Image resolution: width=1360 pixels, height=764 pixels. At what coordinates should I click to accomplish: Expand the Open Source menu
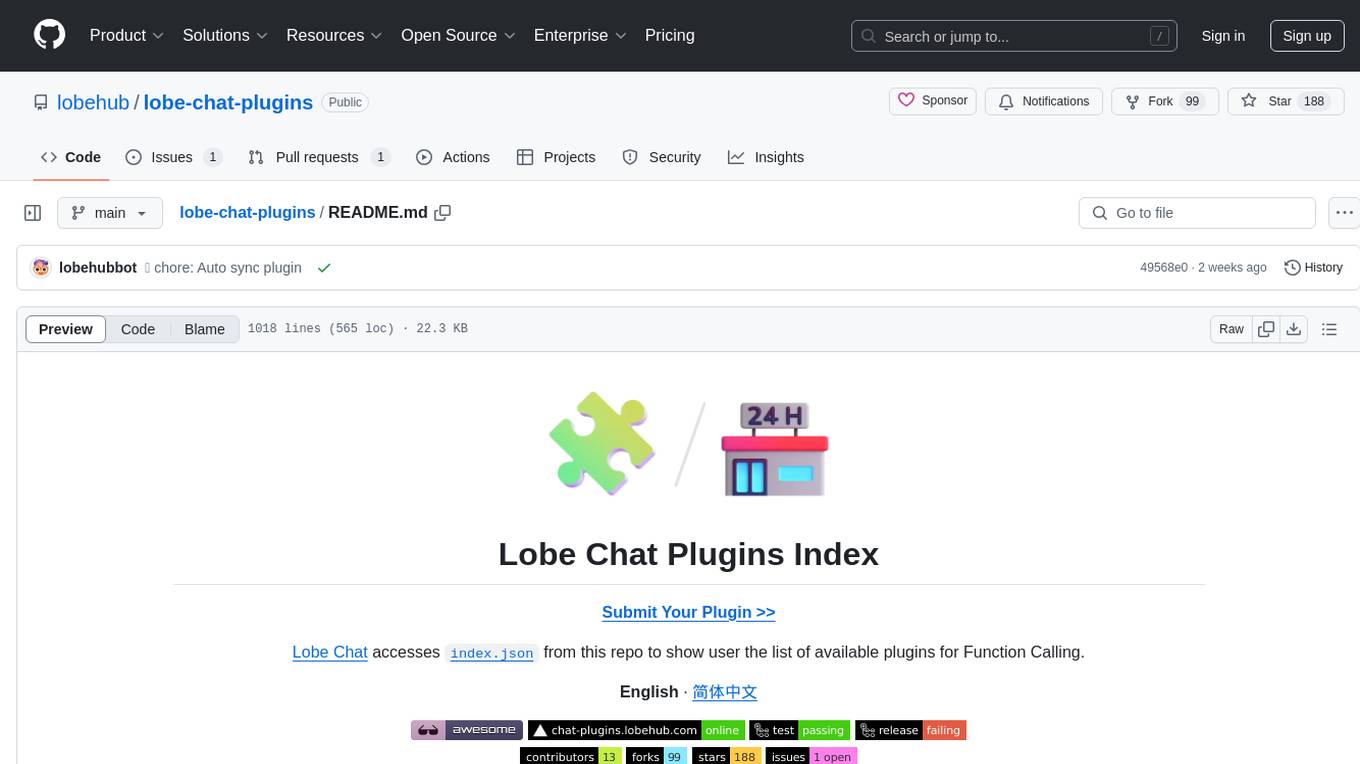tap(458, 35)
